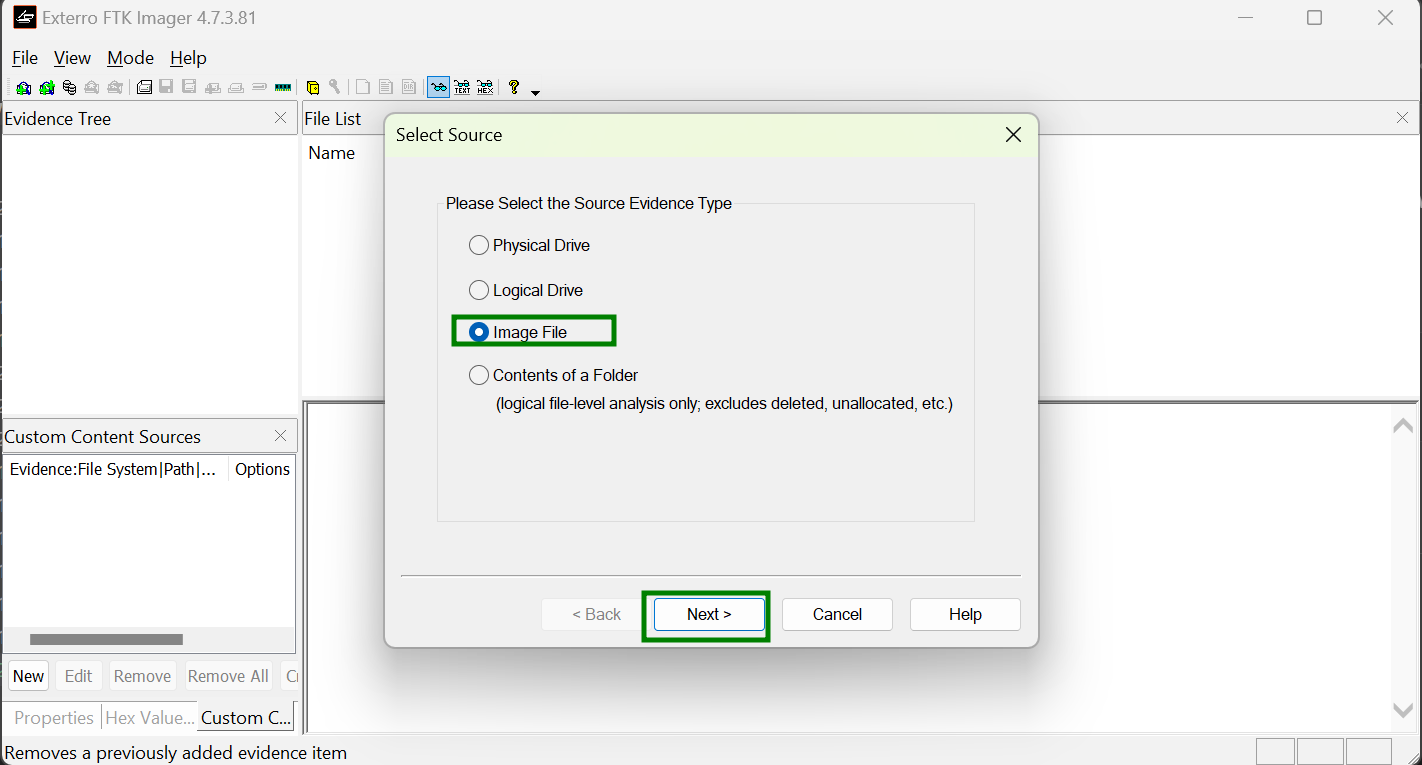Screen dimensions: 1422x765
Task: Choose the Image File radio option
Action: pyautogui.click(x=479, y=332)
